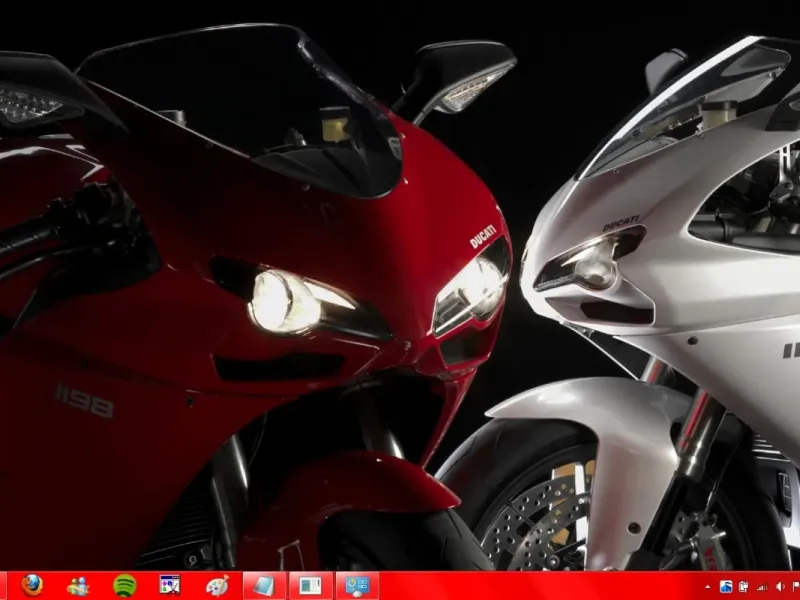Open Paint via the palette icon
Image resolution: width=800 pixels, height=600 pixels.
tap(216, 585)
